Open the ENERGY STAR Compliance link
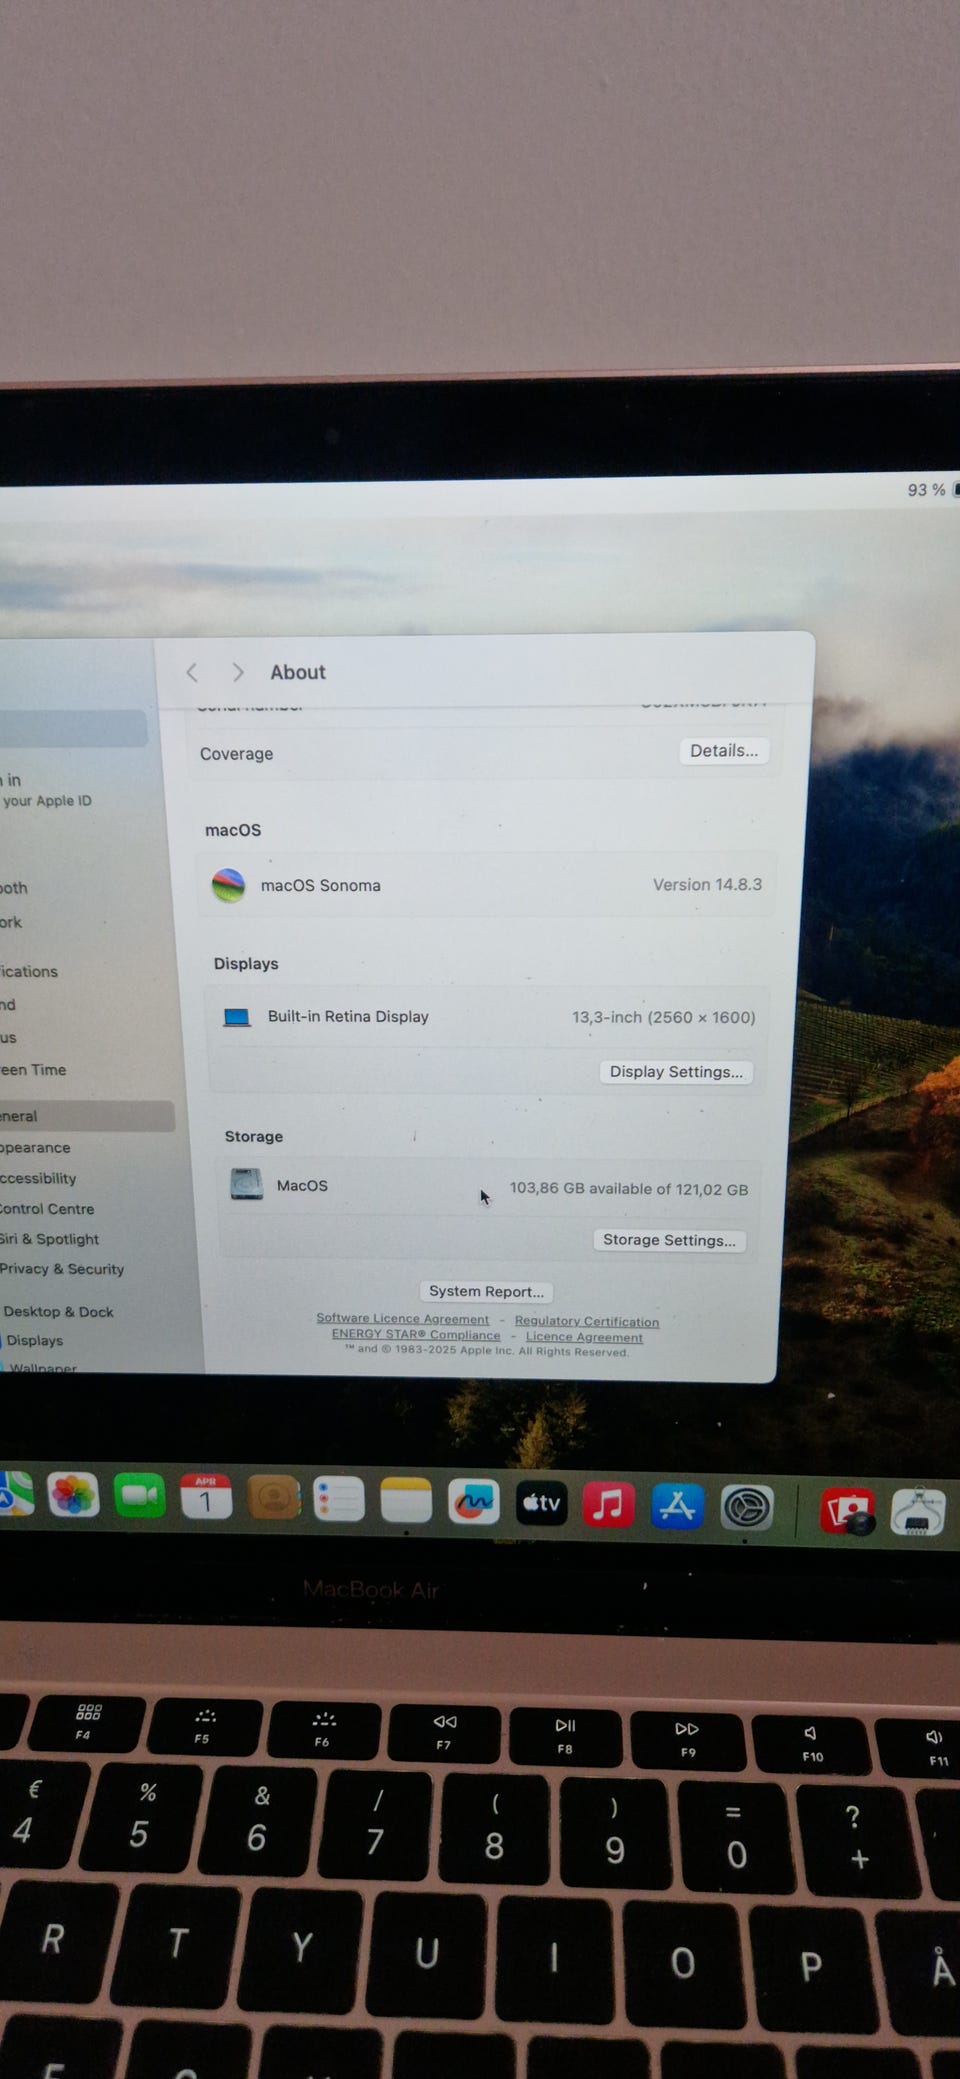Screen dimensions: 960x2079 [x=416, y=1335]
